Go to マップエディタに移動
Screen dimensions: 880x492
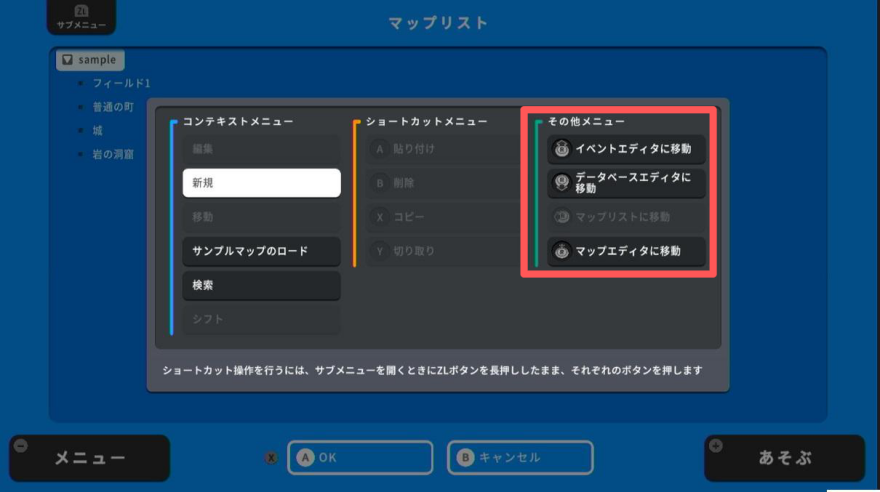click(626, 251)
